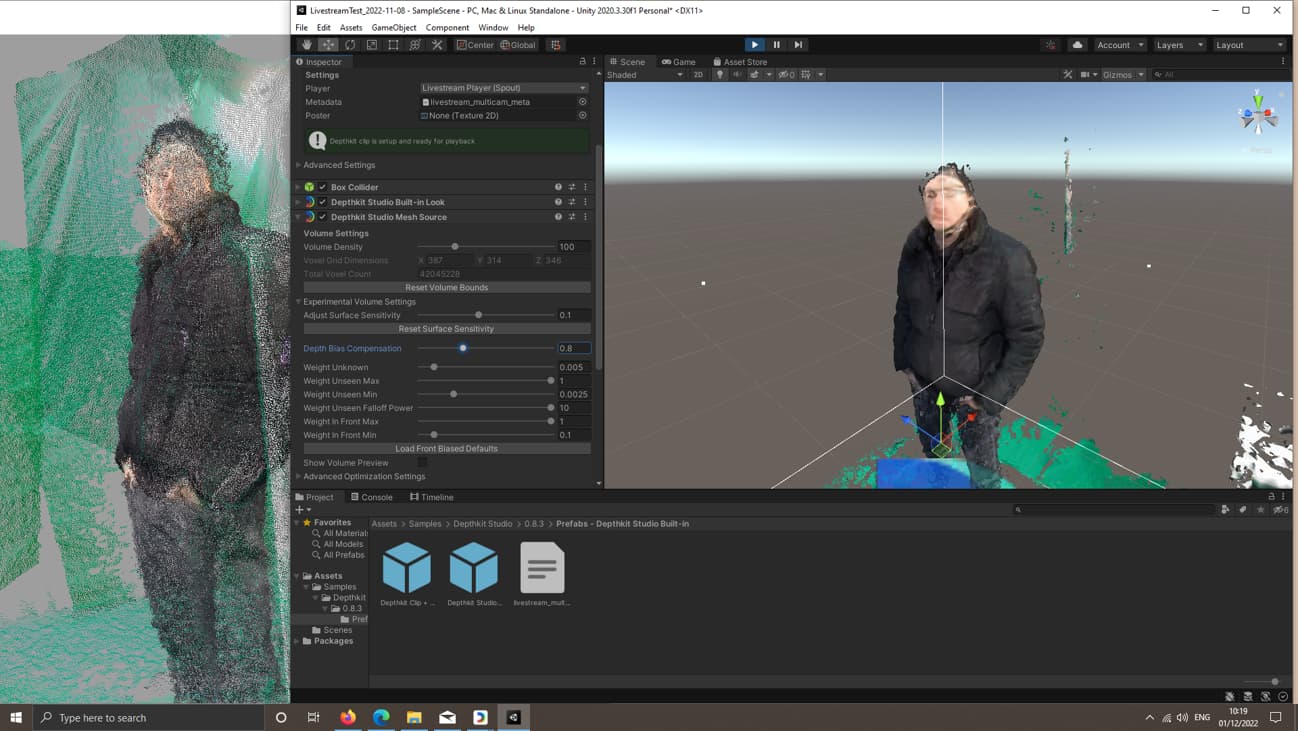Click Load Front Biased Defaults button
This screenshot has width=1298, height=731.
point(446,449)
